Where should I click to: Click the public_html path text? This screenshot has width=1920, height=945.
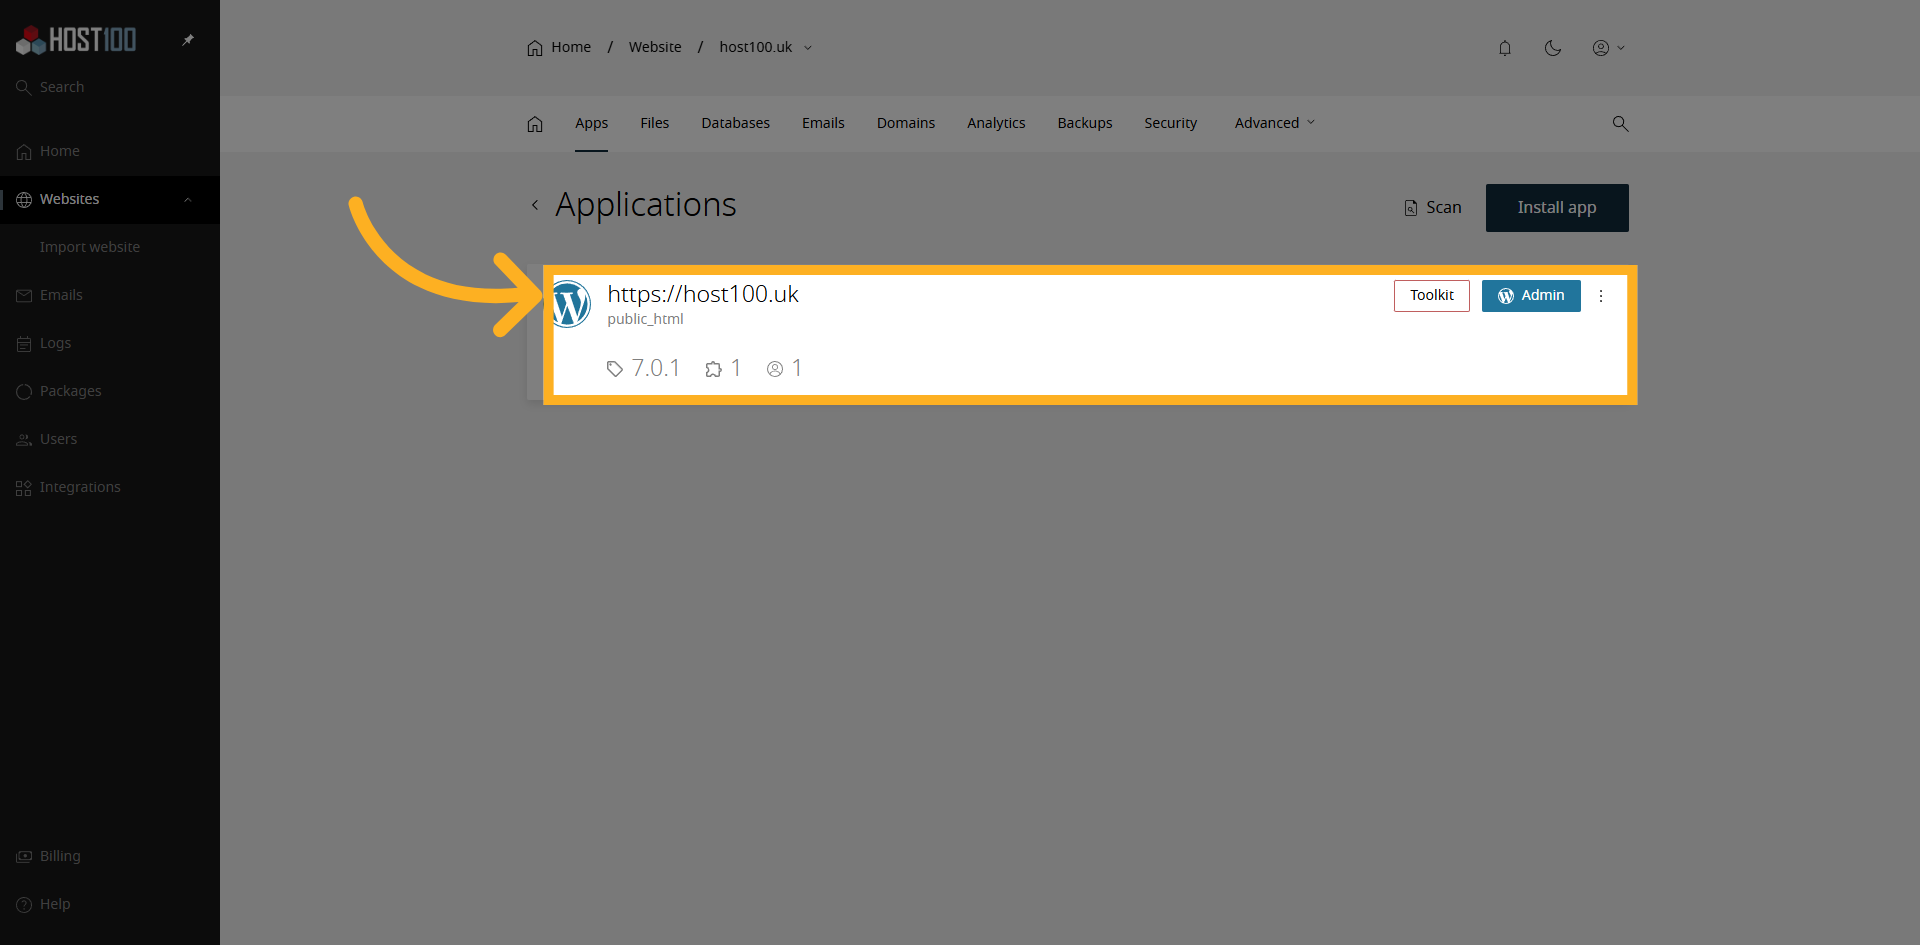[645, 319]
